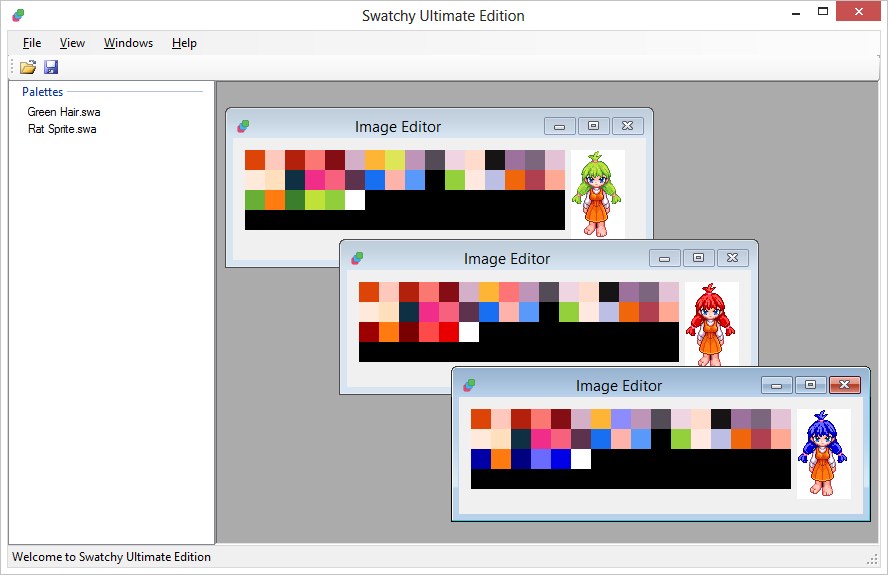Save using the floppy disk icon
888x575 pixels.
pos(51,67)
